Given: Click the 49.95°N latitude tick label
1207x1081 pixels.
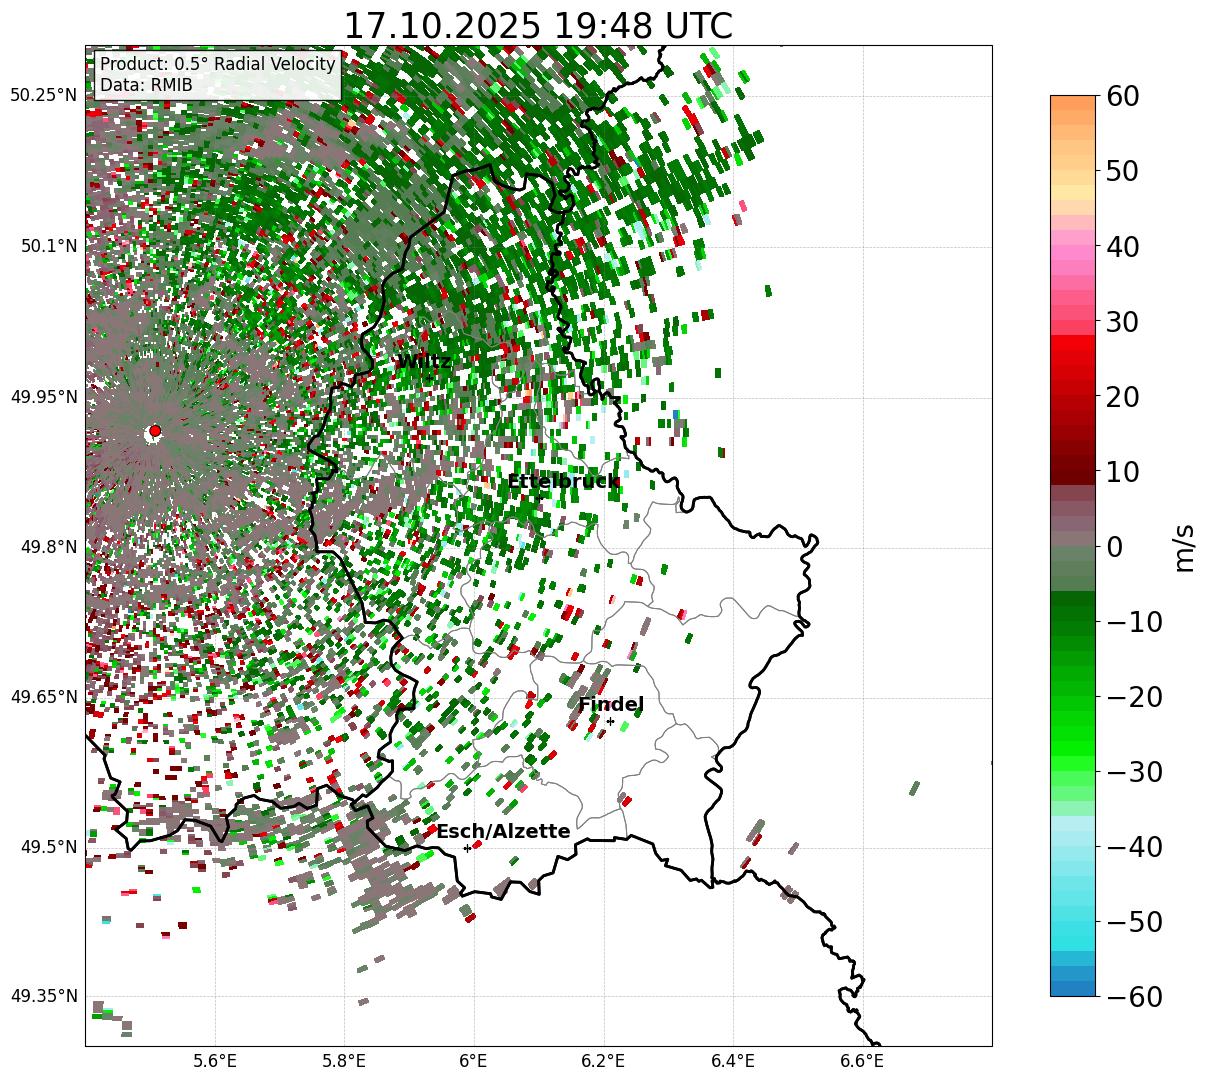Looking at the screenshot, I should pyautogui.click(x=43, y=397).
